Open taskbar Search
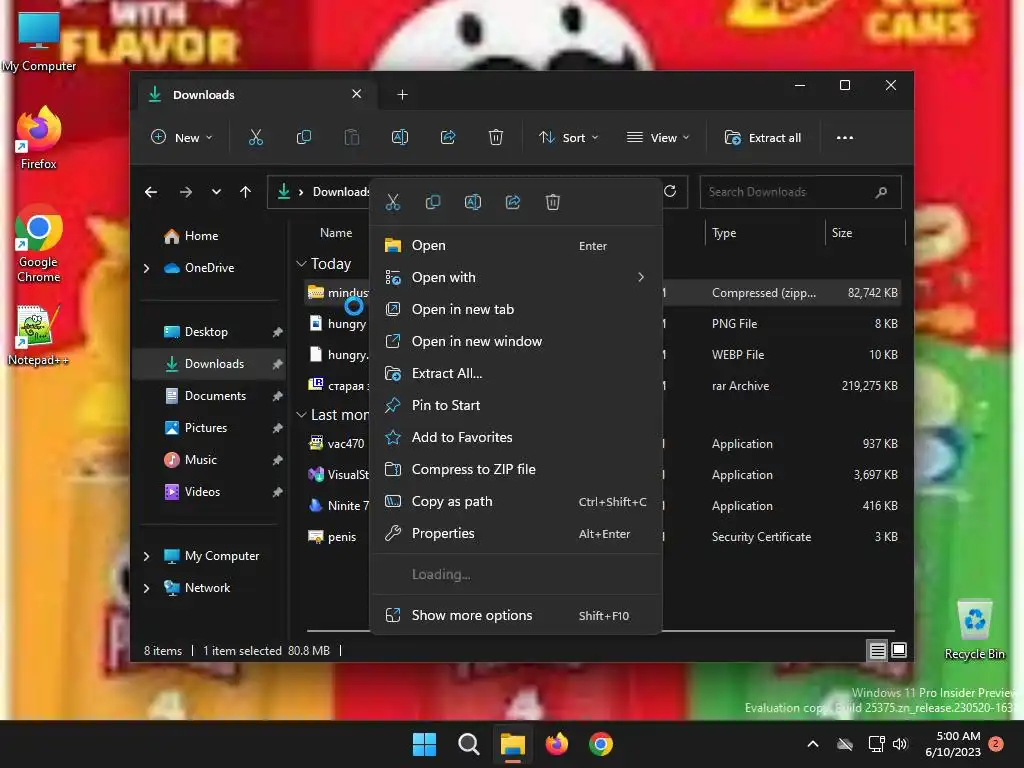This screenshot has width=1024, height=768. tap(468, 744)
